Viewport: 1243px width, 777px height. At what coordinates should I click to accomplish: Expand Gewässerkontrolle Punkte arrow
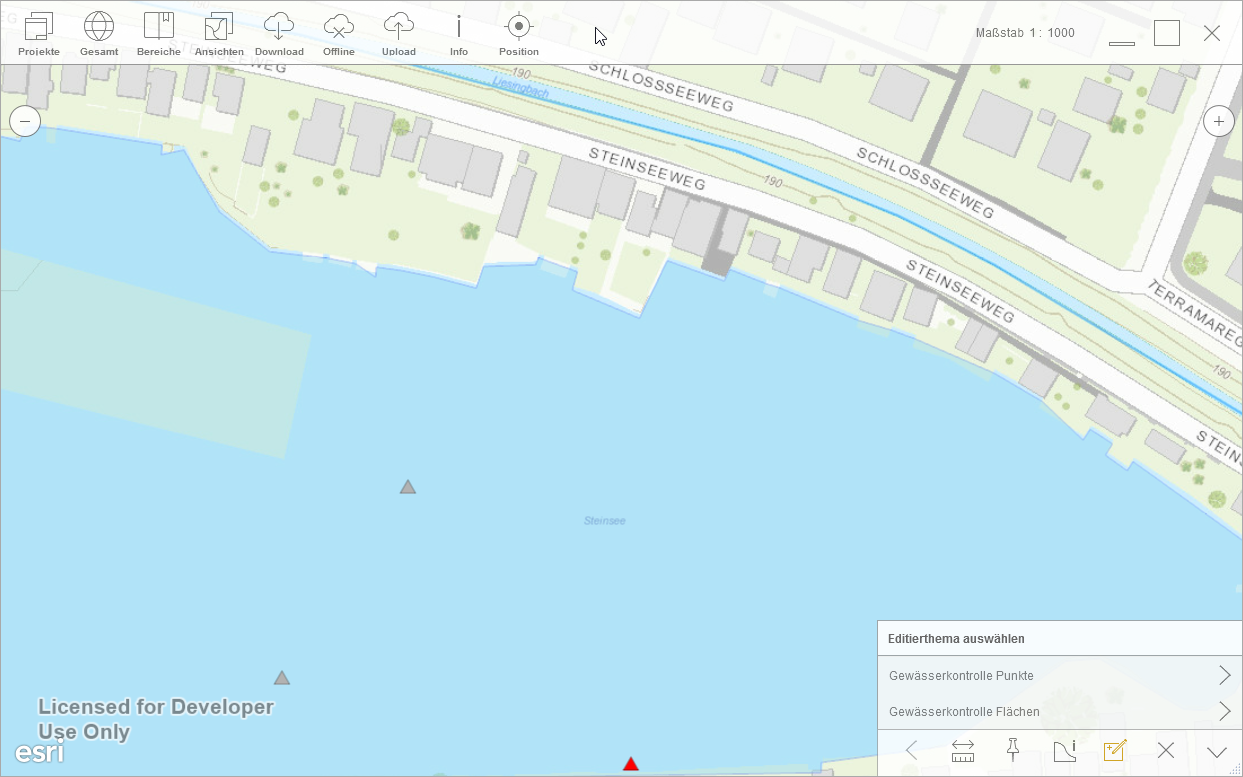[1224, 675]
